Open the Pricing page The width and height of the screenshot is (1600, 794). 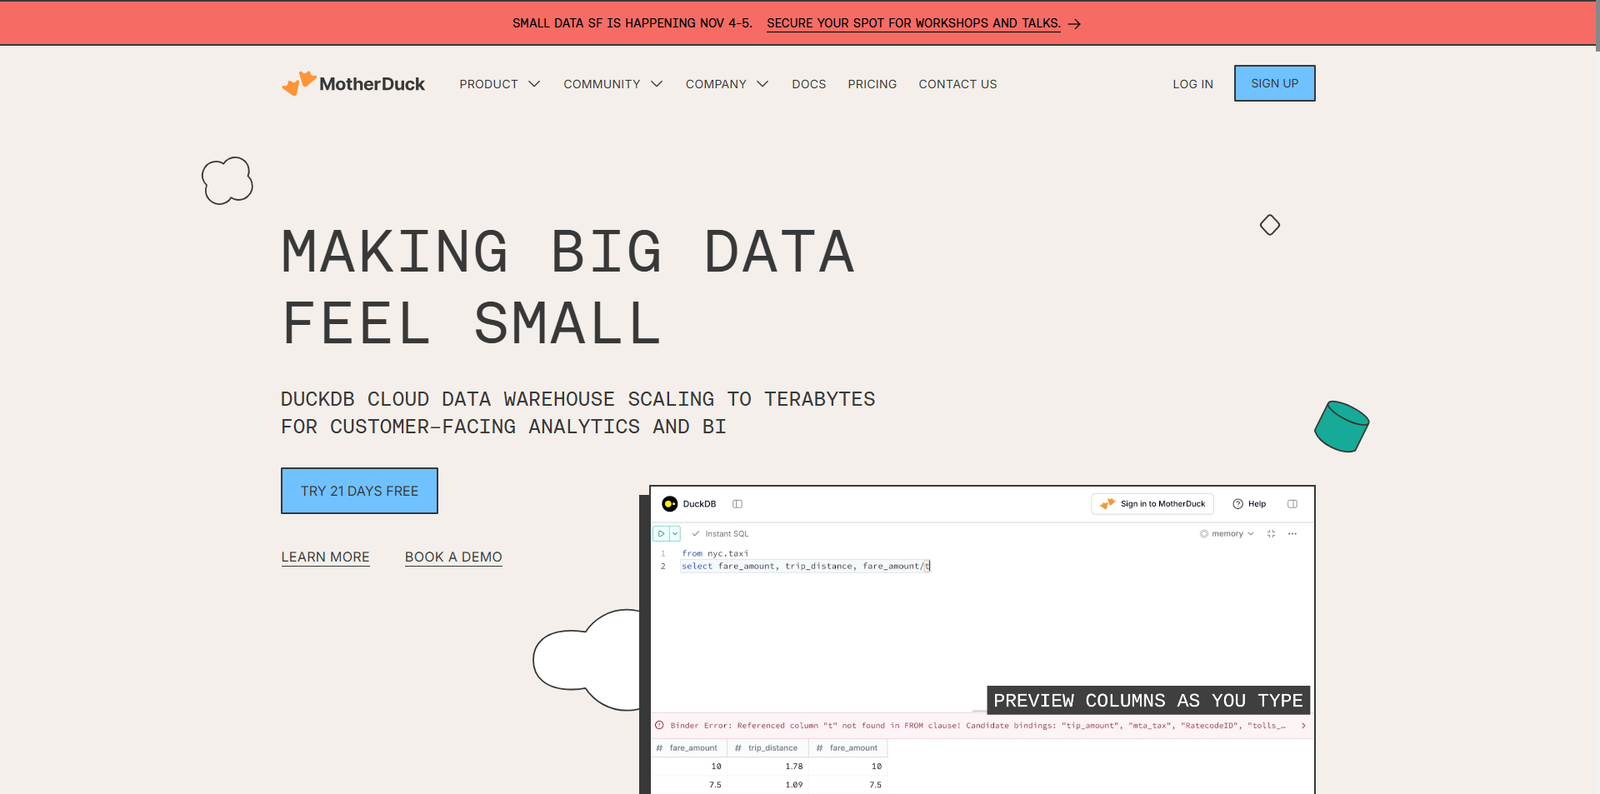(x=872, y=84)
